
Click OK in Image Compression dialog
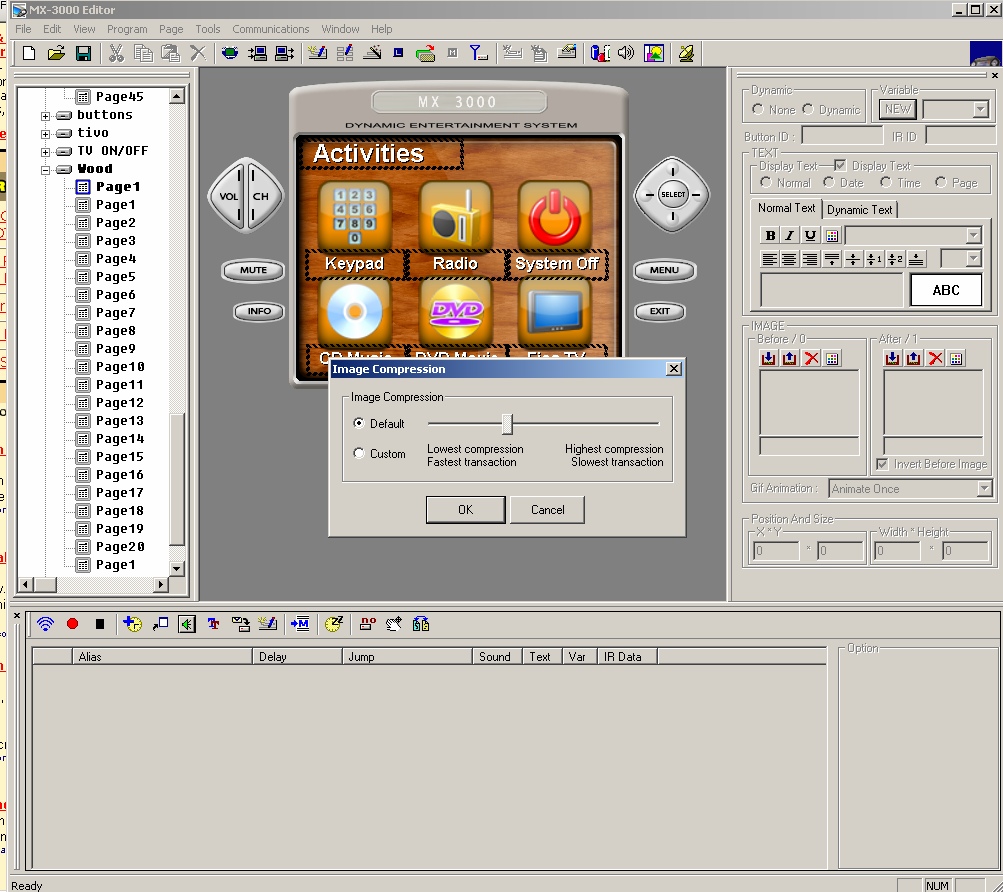pyautogui.click(x=466, y=509)
